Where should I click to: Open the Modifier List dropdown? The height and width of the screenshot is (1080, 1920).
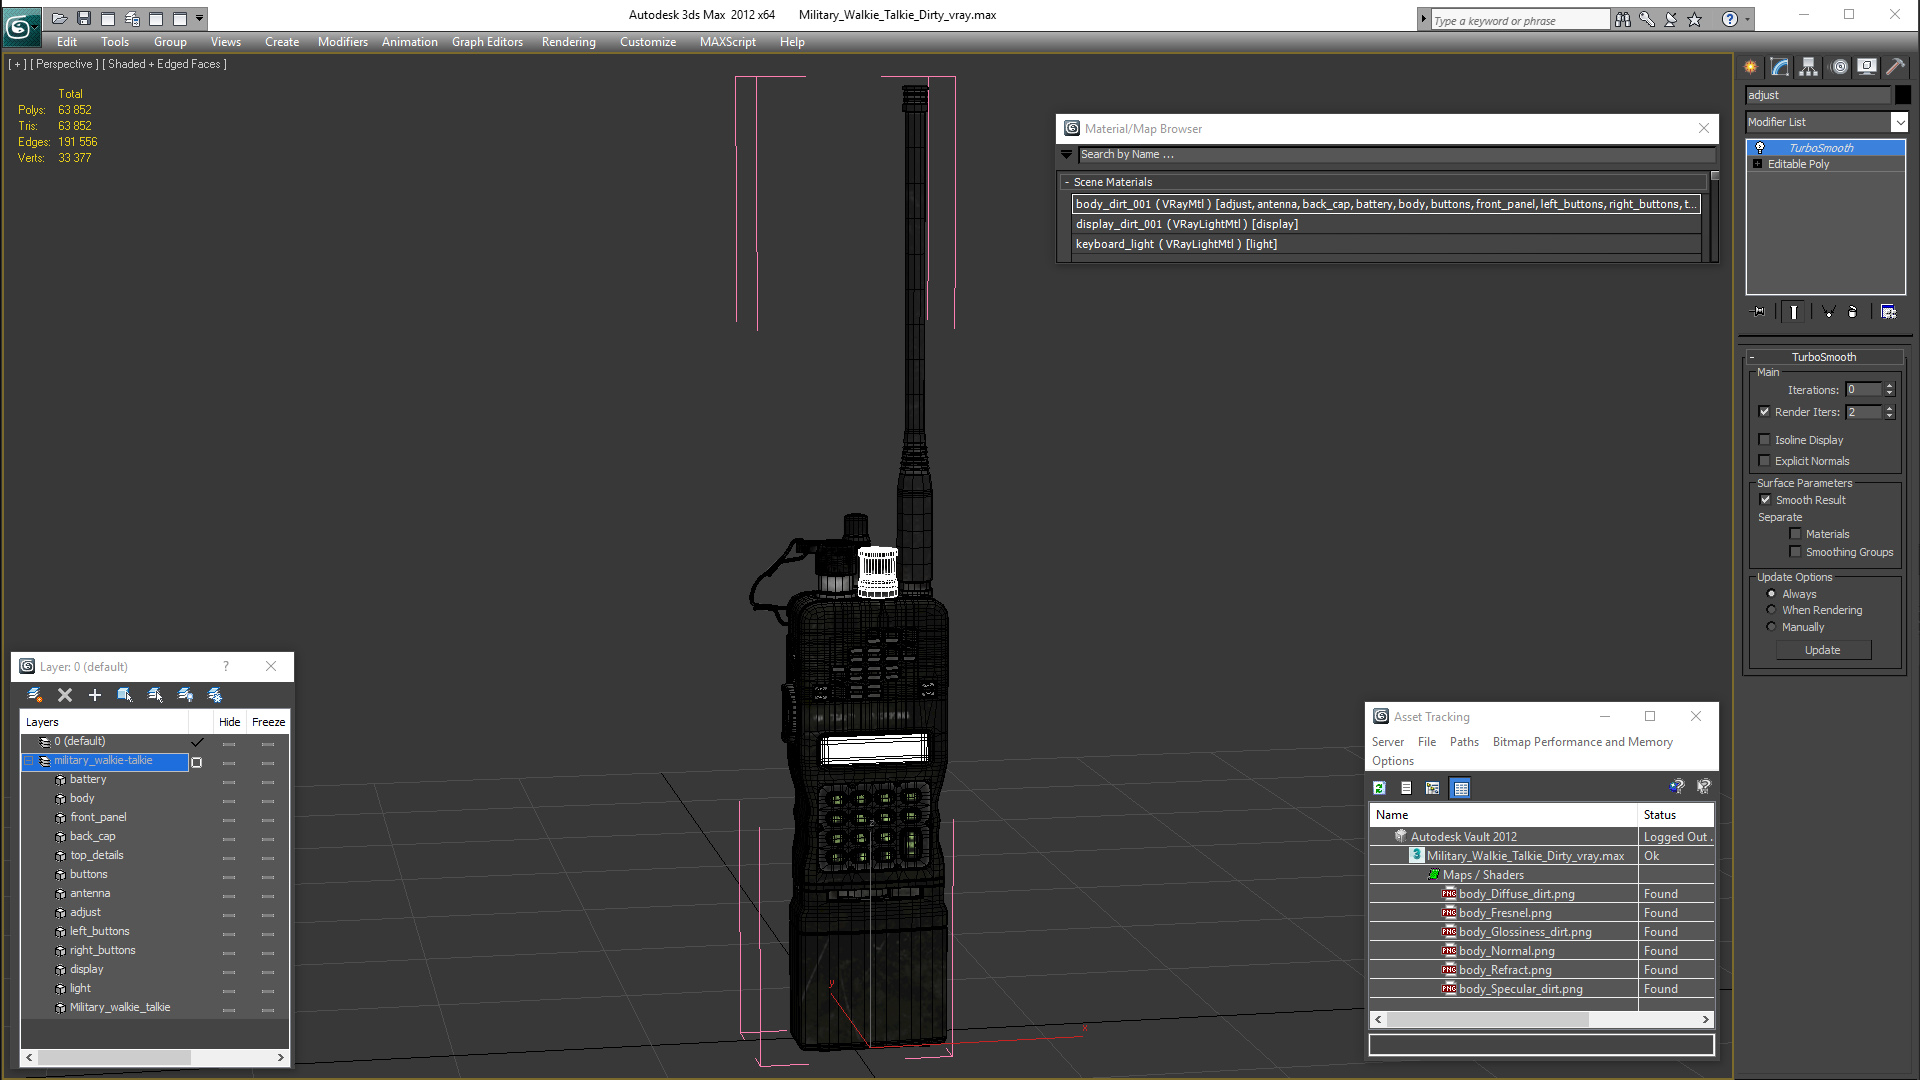point(1899,122)
